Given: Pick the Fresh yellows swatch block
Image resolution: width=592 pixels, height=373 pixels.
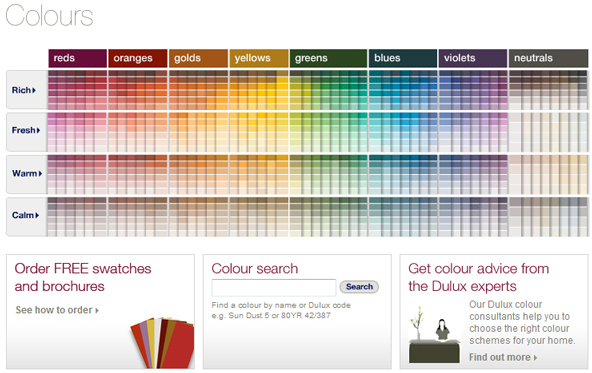Looking at the screenshot, I should coord(259,132).
